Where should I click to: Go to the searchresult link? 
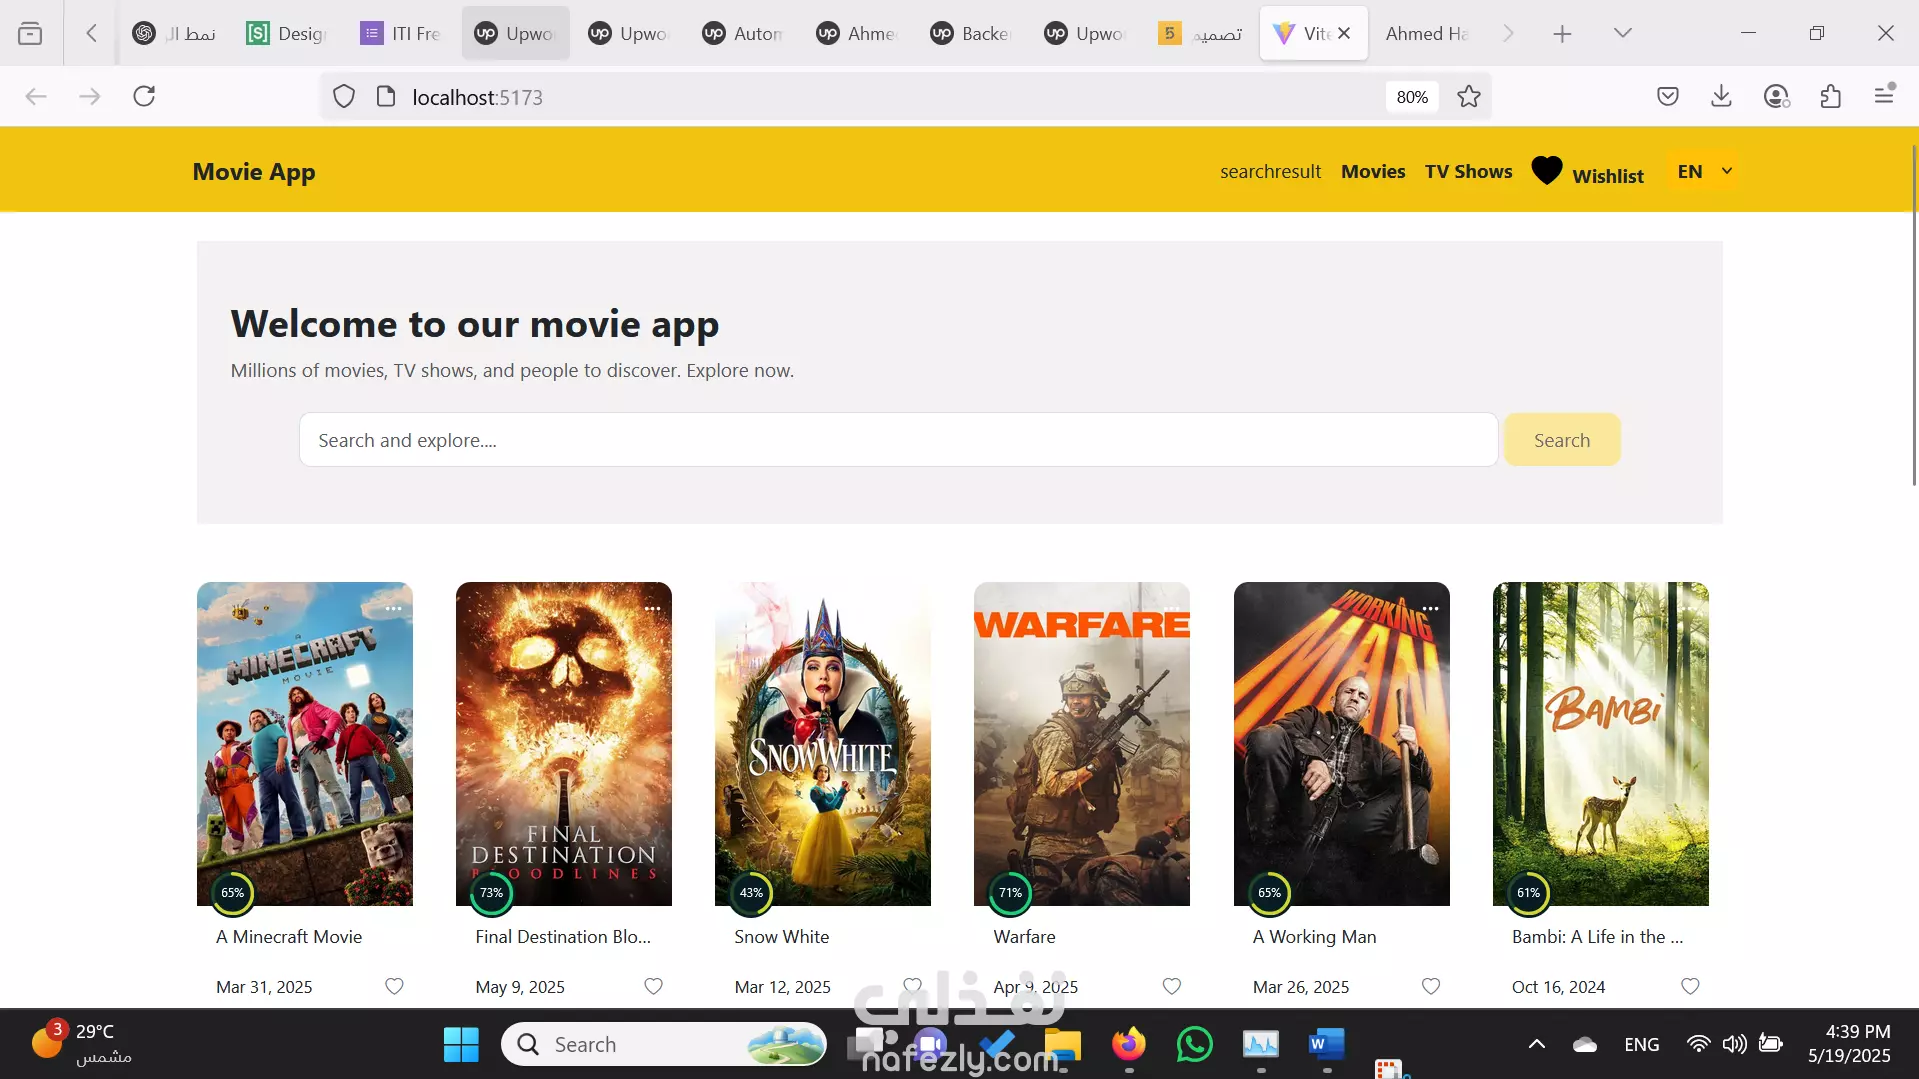pyautogui.click(x=1270, y=171)
